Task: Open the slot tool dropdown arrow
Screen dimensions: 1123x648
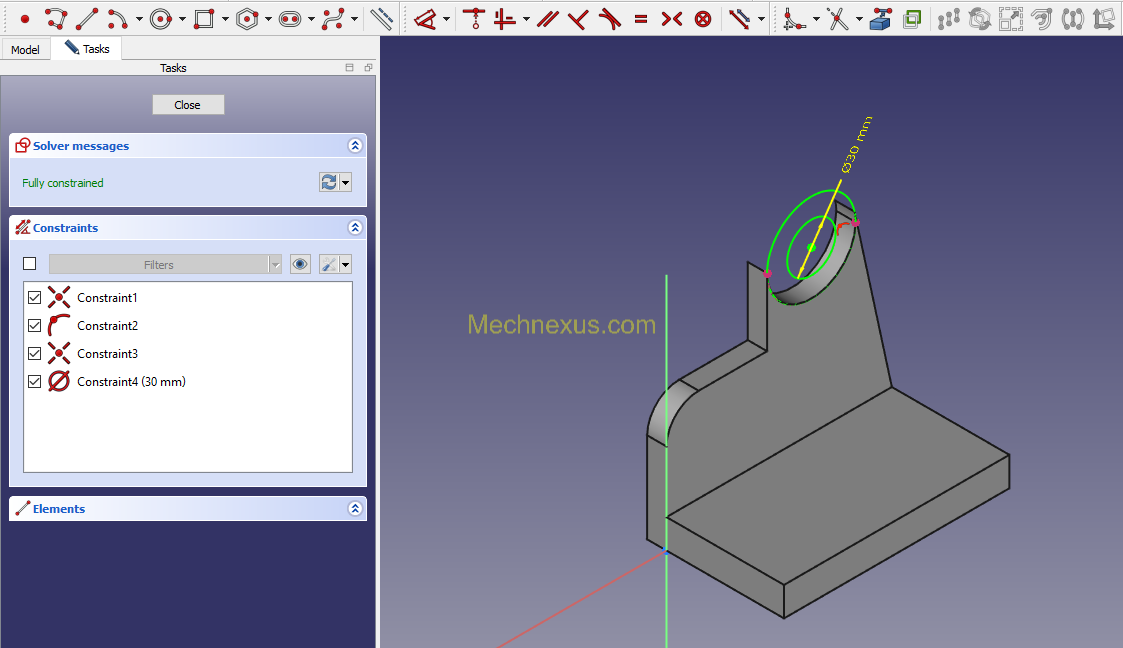Action: 311,19
